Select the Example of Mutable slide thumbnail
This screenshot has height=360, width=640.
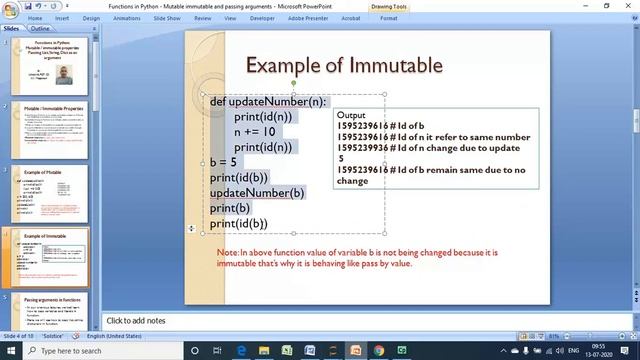pyautogui.click(x=49, y=193)
